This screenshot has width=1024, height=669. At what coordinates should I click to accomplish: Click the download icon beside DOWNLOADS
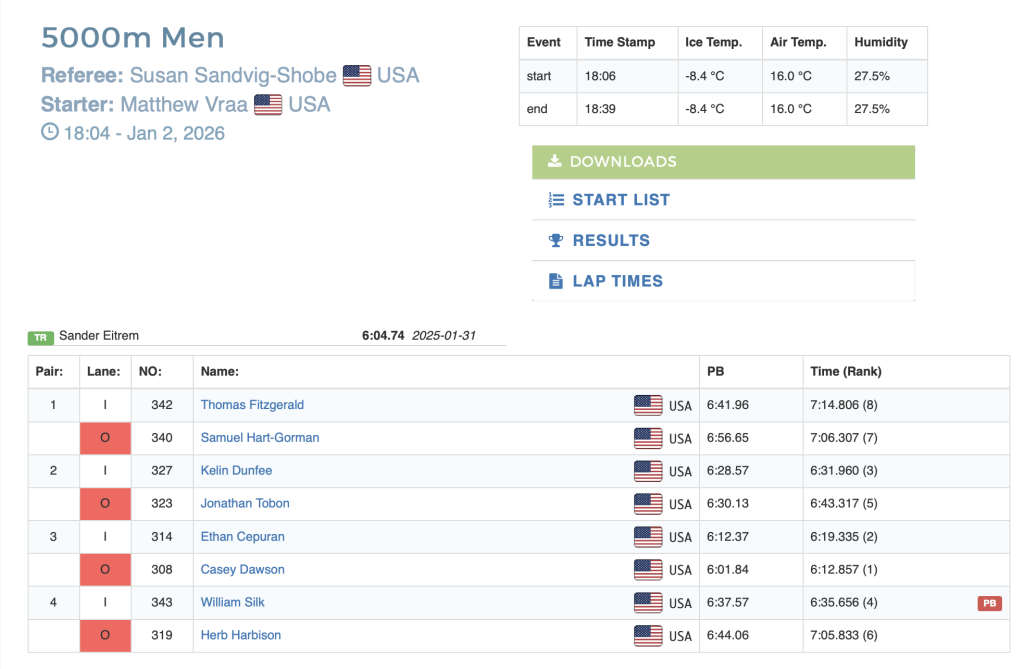pyautogui.click(x=555, y=162)
